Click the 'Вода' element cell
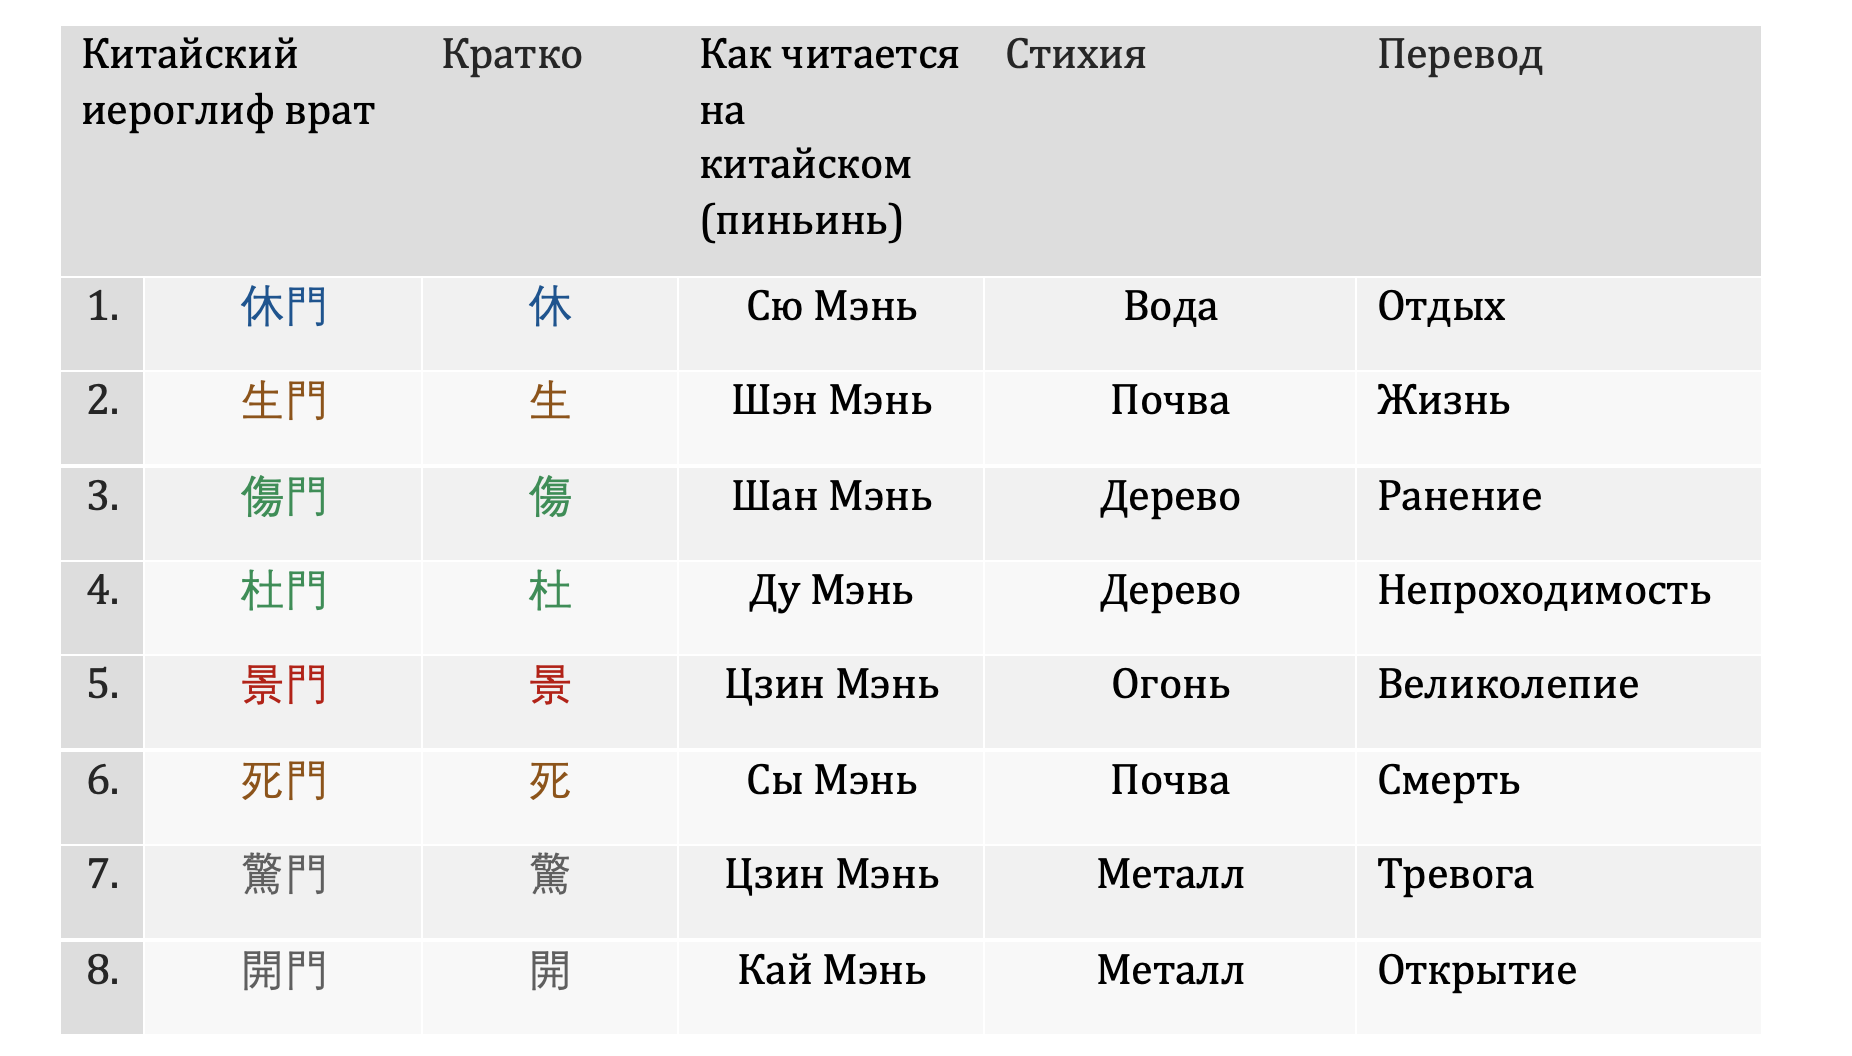 (x=1171, y=306)
